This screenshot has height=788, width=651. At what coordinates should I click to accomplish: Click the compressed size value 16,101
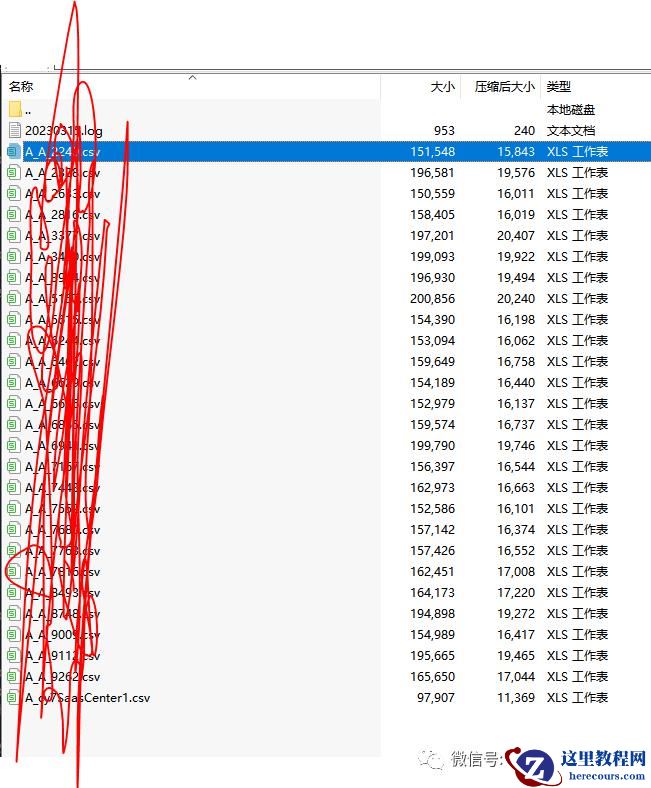[516, 509]
